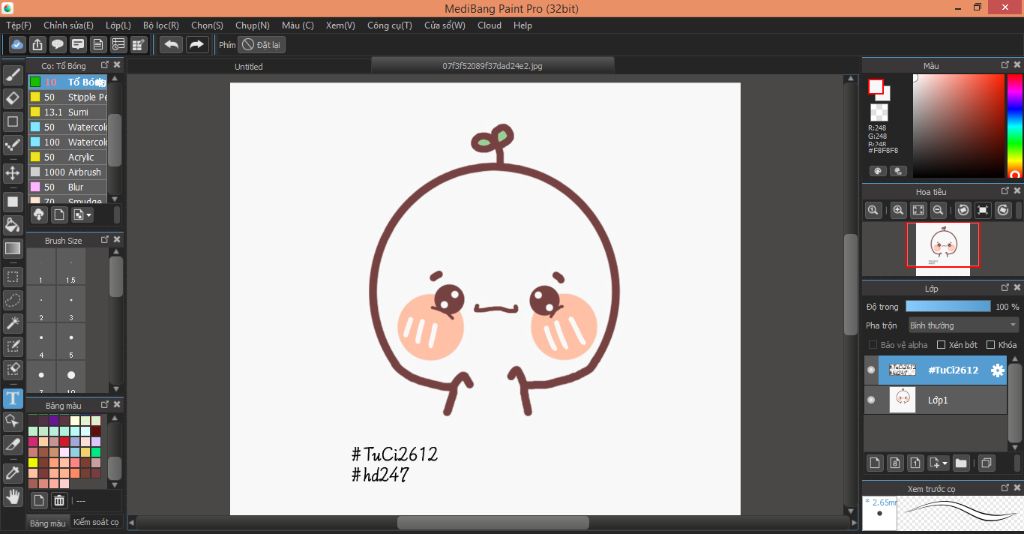
Task: Toggle visibility of Lớp1 layer
Action: coord(871,400)
